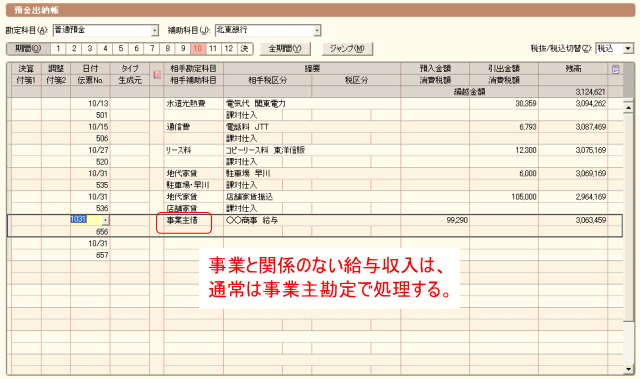Viewport: 640px width, 379px height.
Task: Click the 相手勘定科目 column header
Action: [x=193, y=69]
